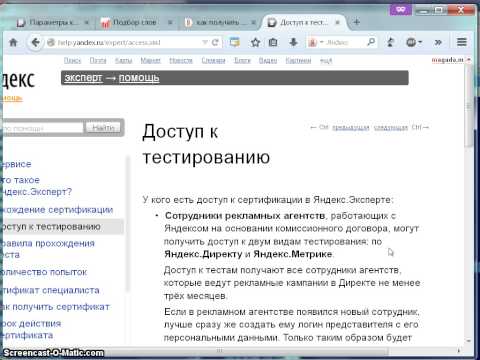Image resolution: width=480 pixels, height=360 pixels.
Task: Open the URL bar history dropdown
Action: [205, 42]
